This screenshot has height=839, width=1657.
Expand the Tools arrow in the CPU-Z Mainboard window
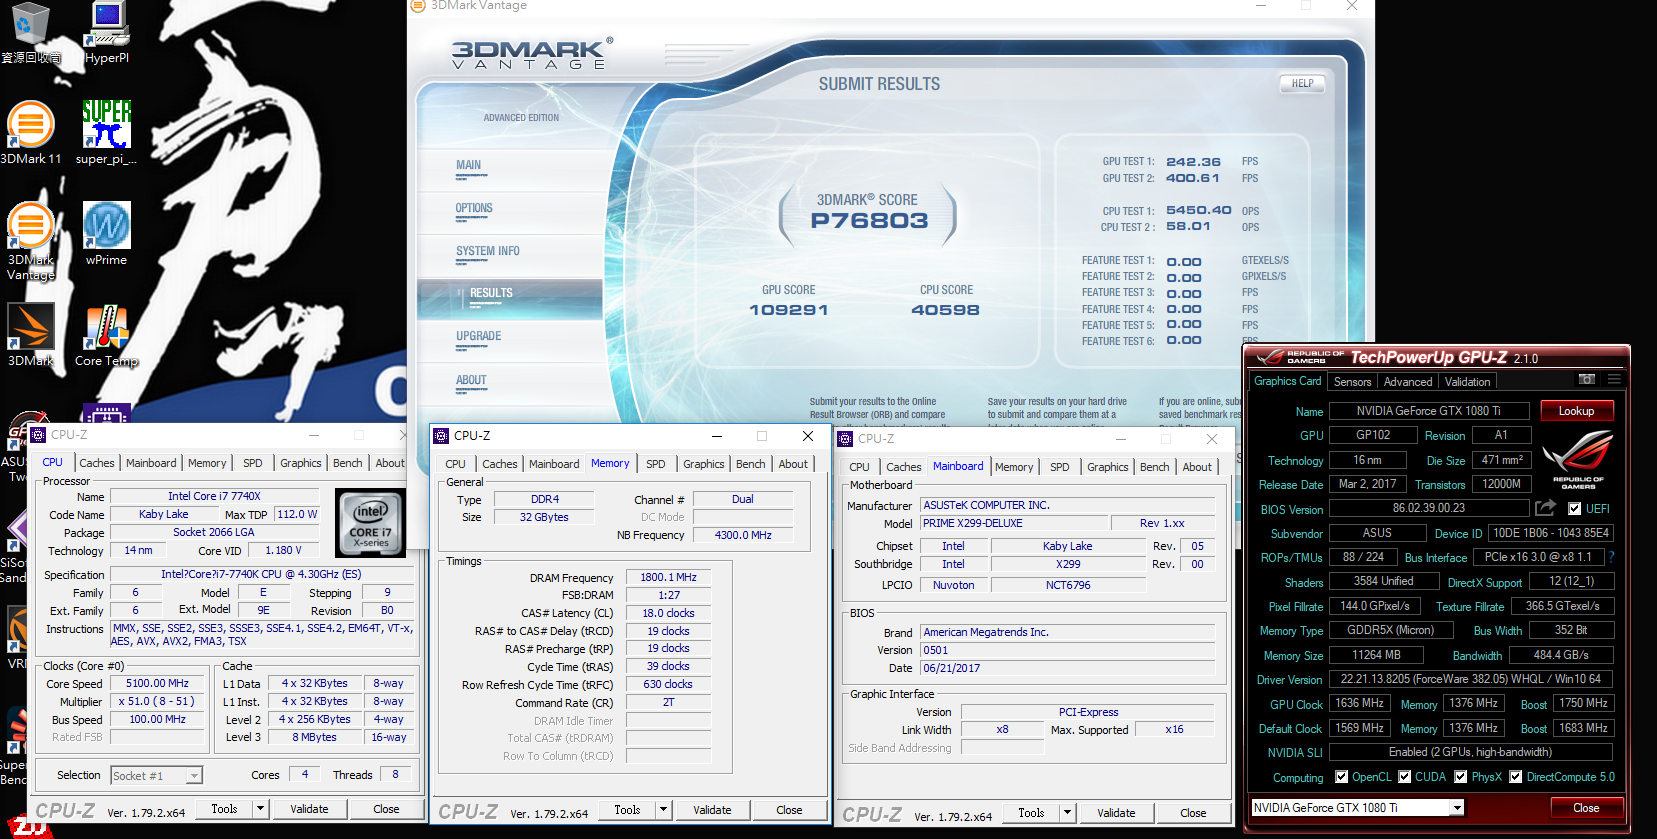tap(1068, 813)
